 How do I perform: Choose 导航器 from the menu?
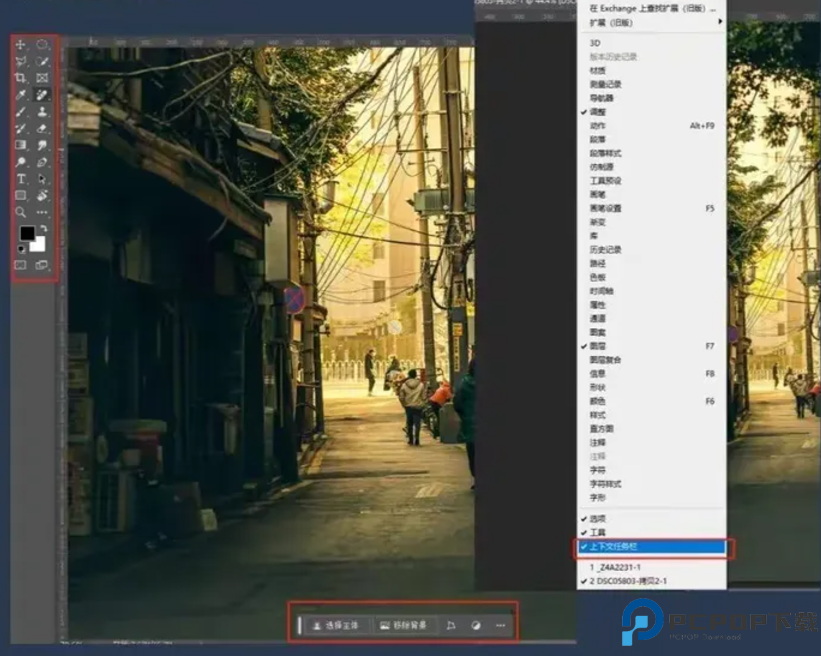click(x=652, y=98)
